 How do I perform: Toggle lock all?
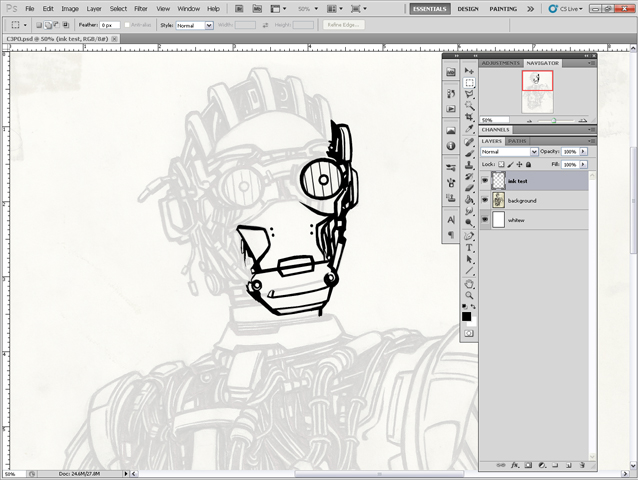pos(528,164)
